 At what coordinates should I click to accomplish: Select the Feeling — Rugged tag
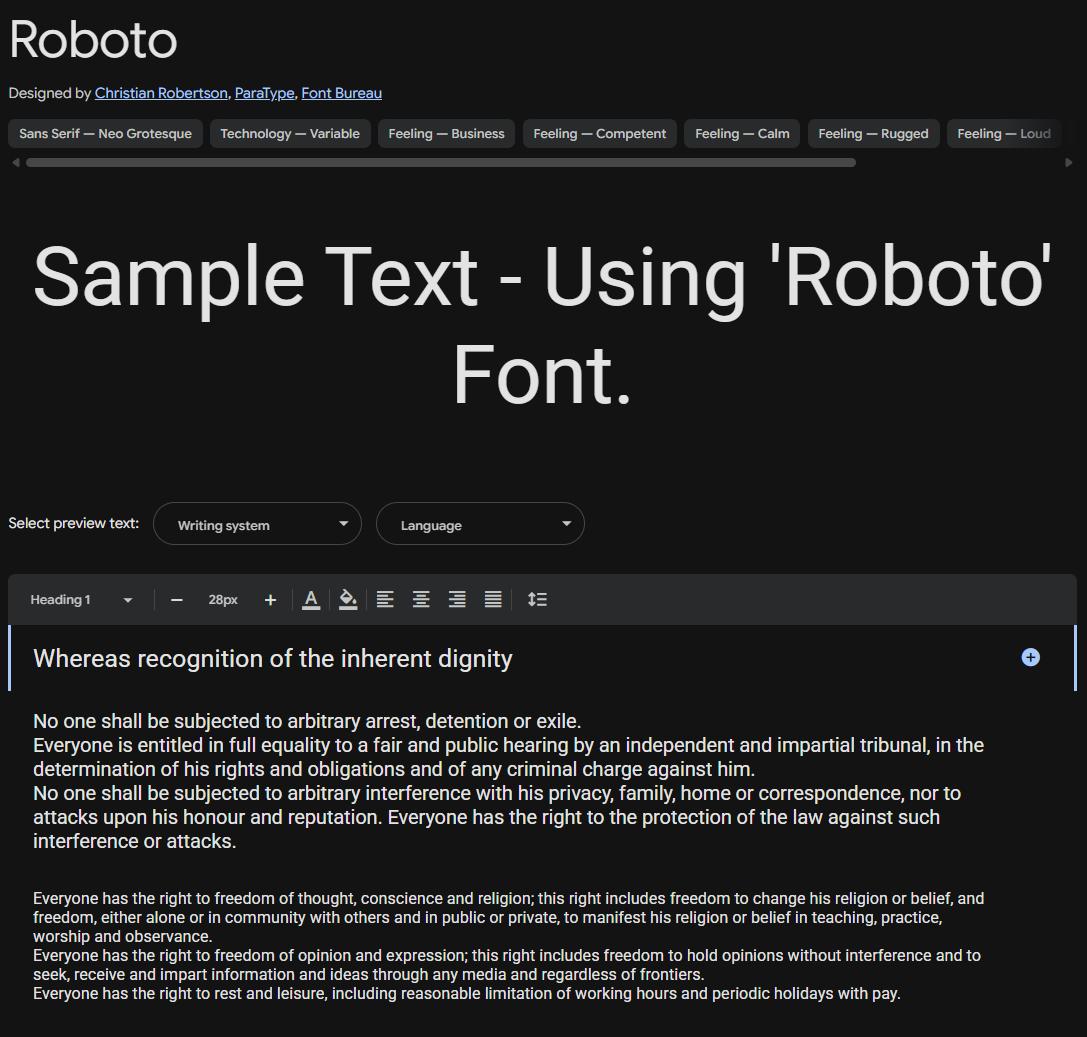point(873,134)
